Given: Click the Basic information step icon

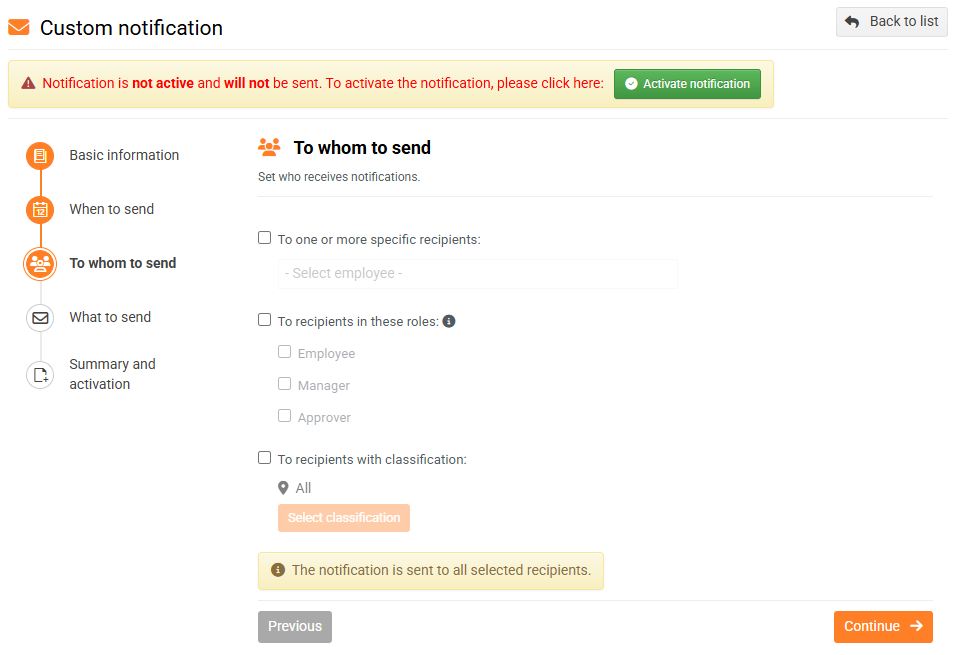Looking at the screenshot, I should click(40, 155).
